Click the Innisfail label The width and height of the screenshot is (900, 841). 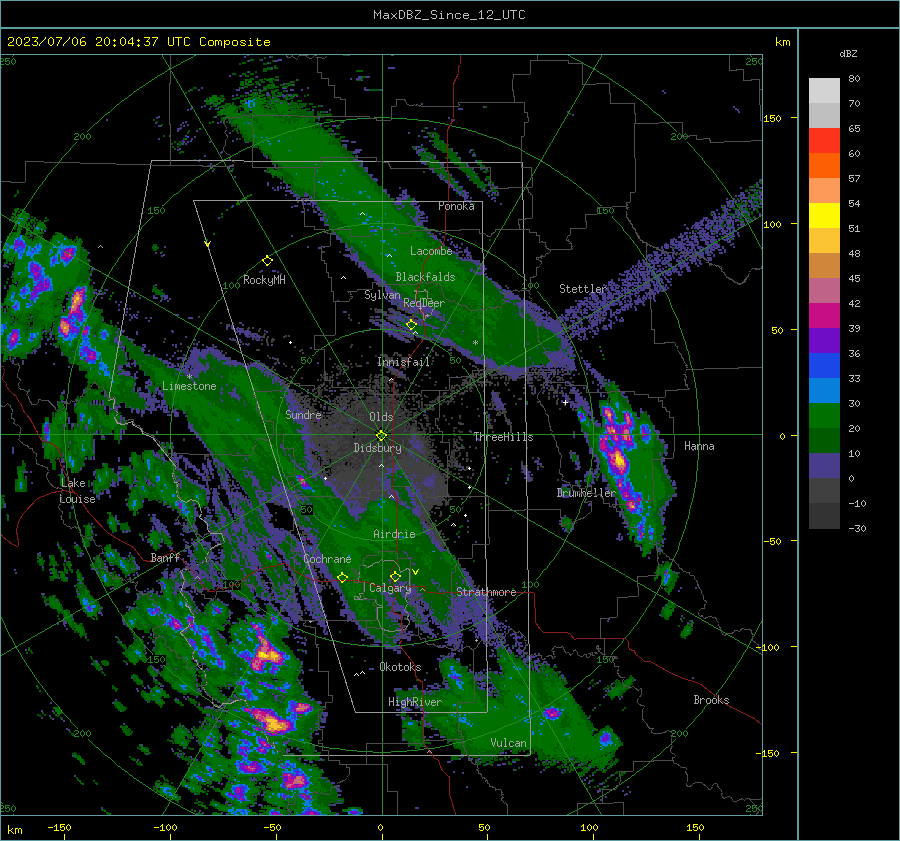point(404,362)
